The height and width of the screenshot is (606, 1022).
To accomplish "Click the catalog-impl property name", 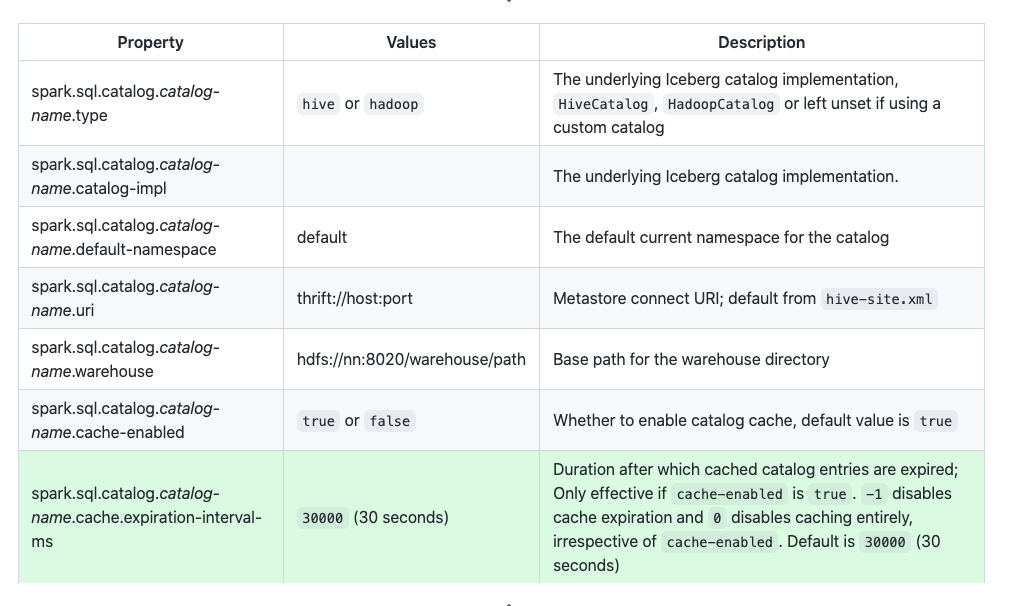I will (x=125, y=176).
